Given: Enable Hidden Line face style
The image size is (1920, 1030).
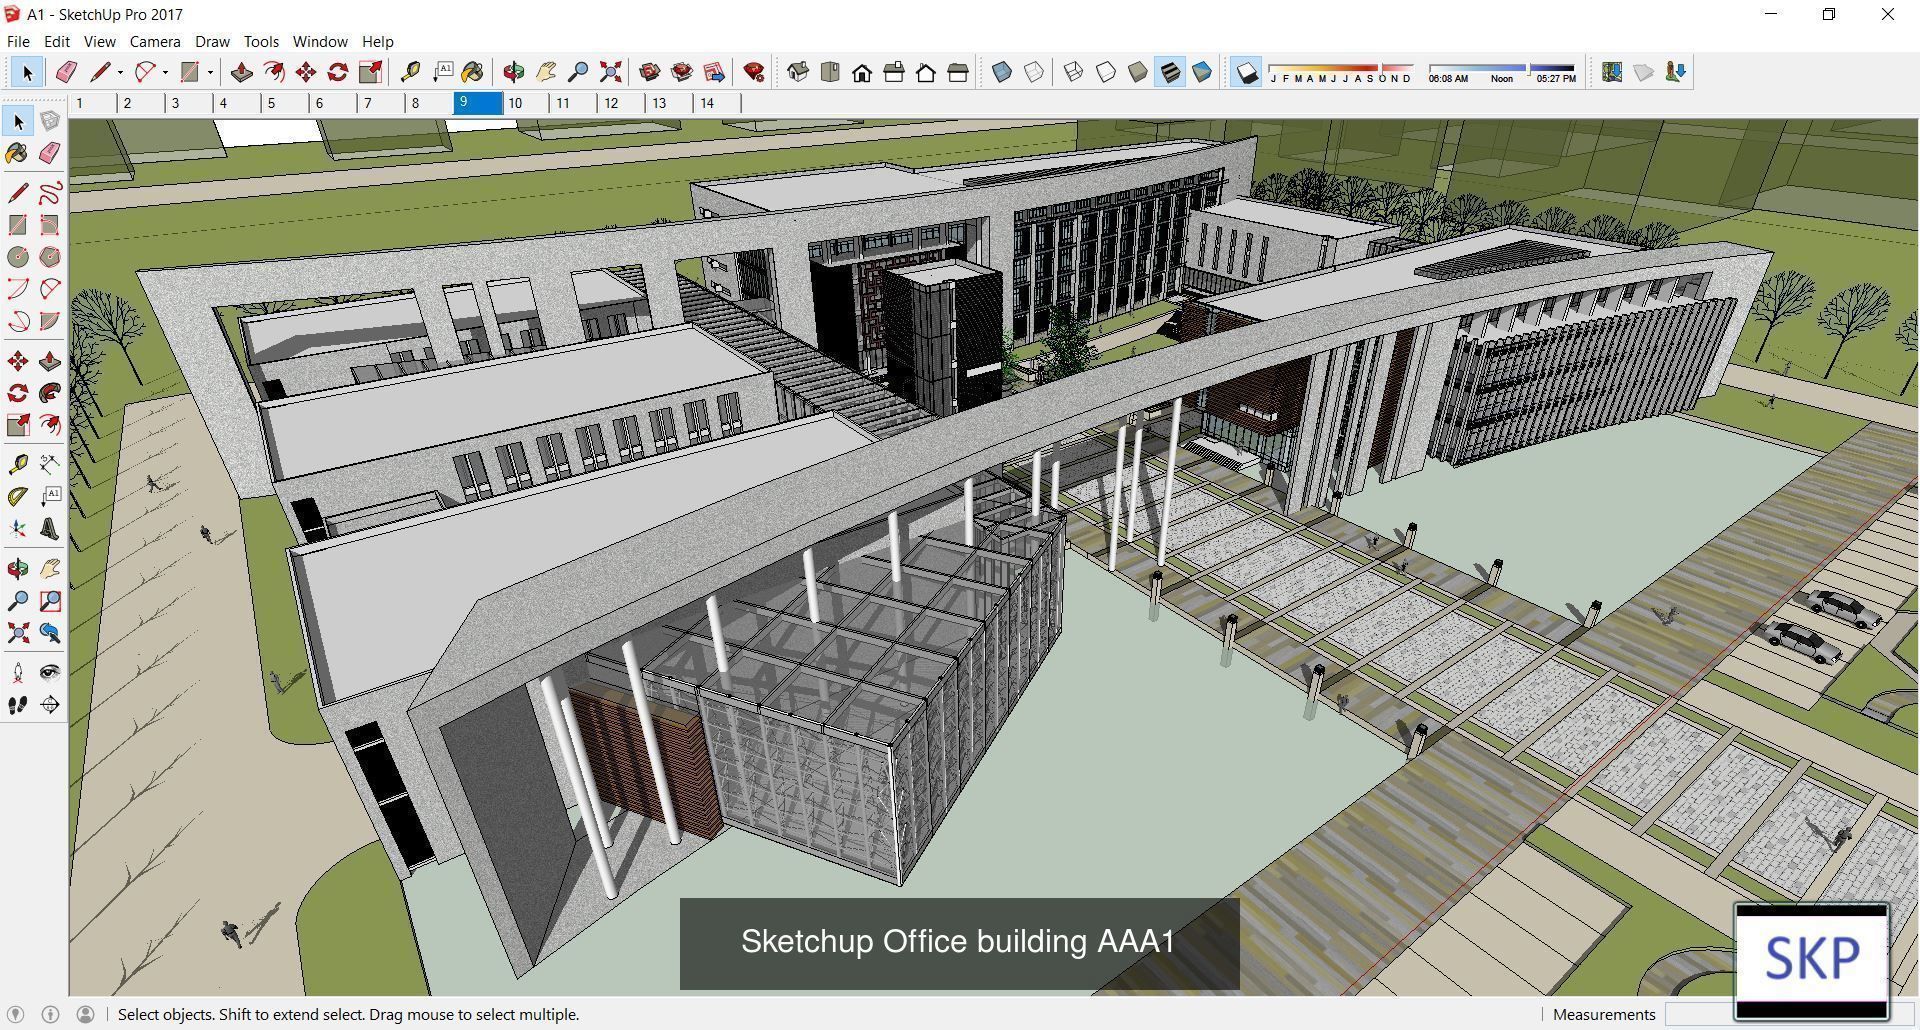Looking at the screenshot, I should (1106, 72).
